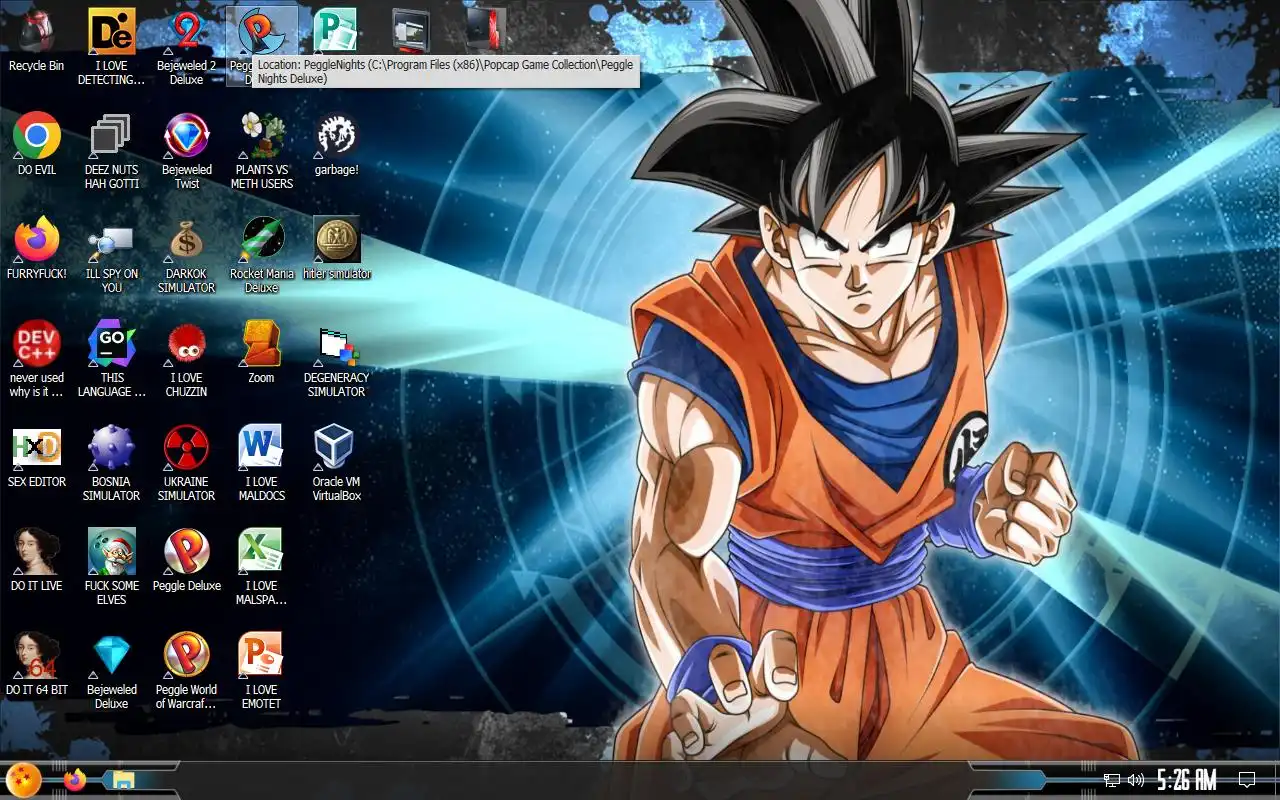Select the Oracle VM VirtualBox icon
This screenshot has height=800, width=1280.
point(337,463)
